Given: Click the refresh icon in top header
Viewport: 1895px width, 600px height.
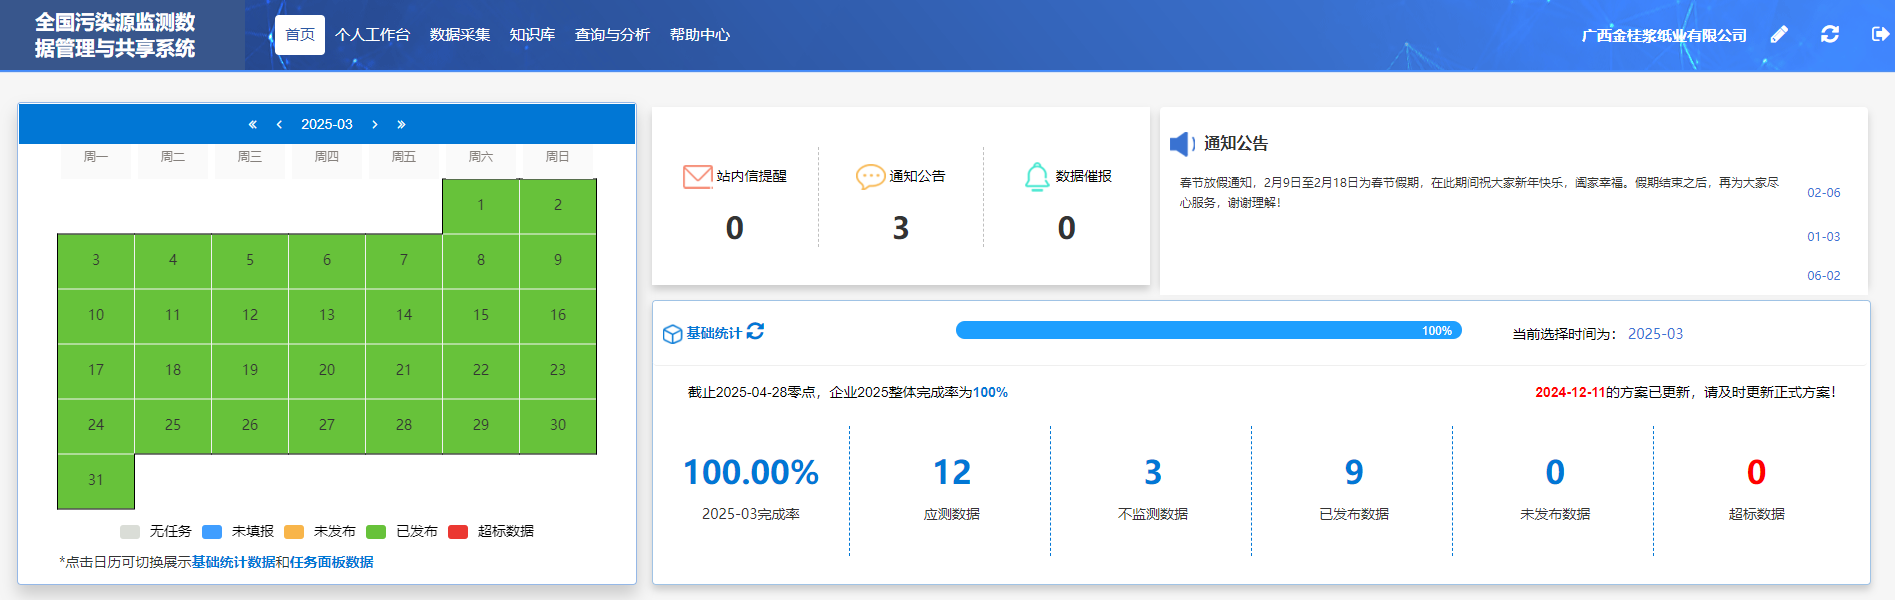Looking at the screenshot, I should [1830, 34].
